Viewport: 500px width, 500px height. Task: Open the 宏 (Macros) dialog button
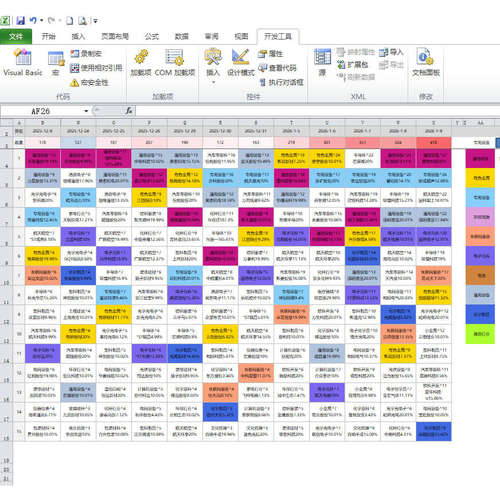pos(56,63)
